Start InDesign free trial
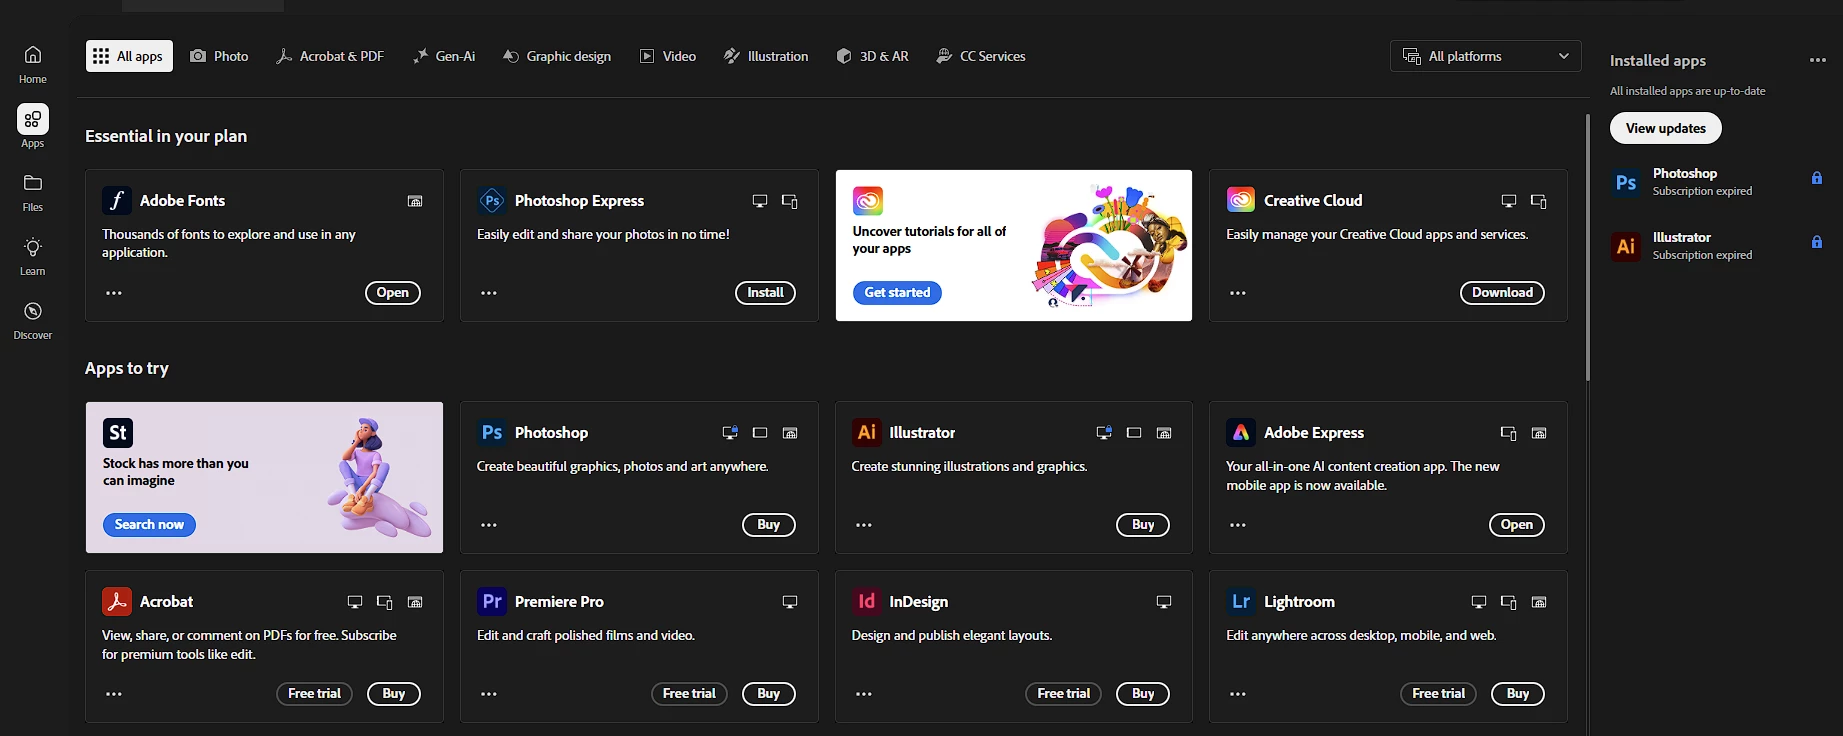Image resolution: width=1843 pixels, height=736 pixels. (x=1064, y=694)
